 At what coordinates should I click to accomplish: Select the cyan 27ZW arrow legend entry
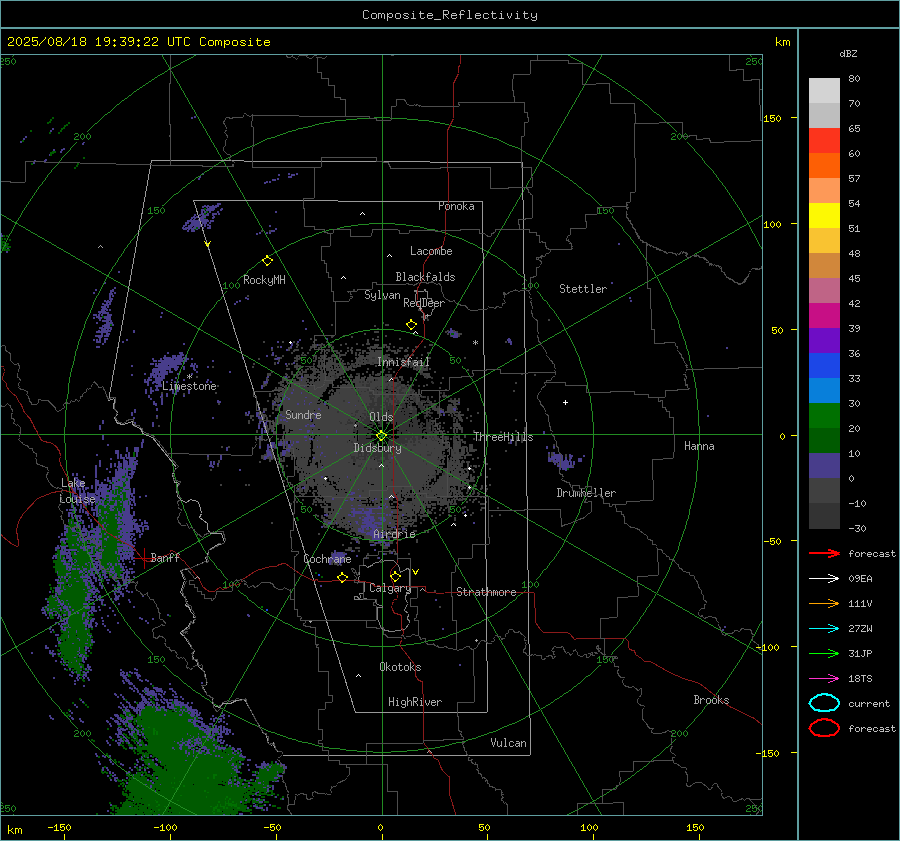pyautogui.click(x=824, y=629)
